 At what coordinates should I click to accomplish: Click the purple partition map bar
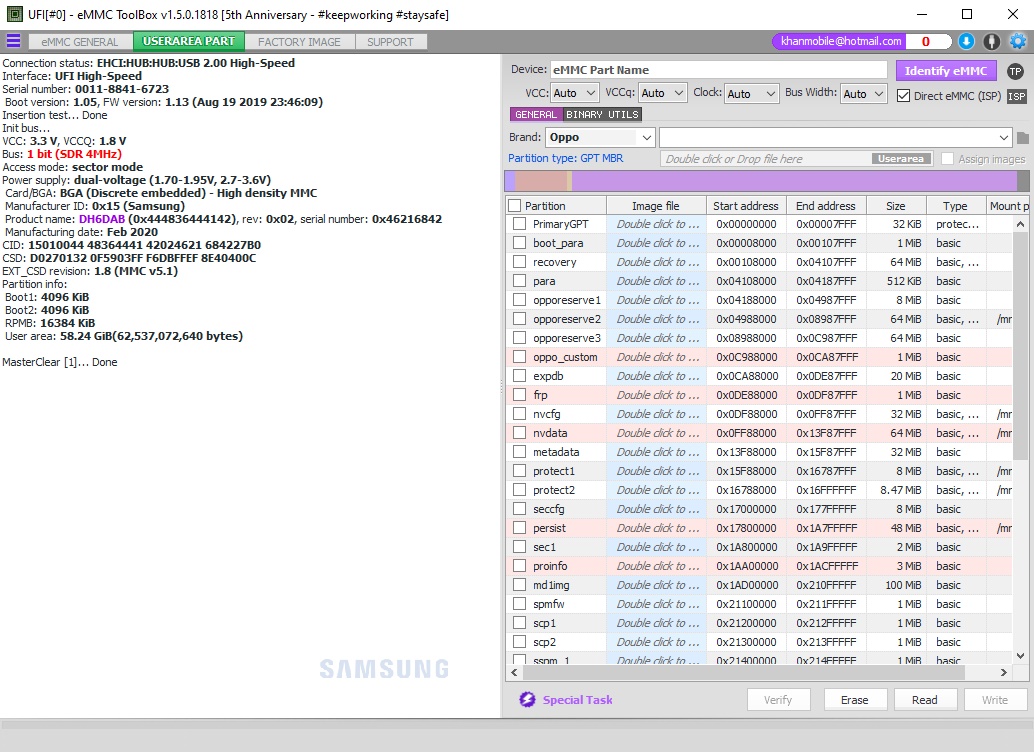click(795, 181)
